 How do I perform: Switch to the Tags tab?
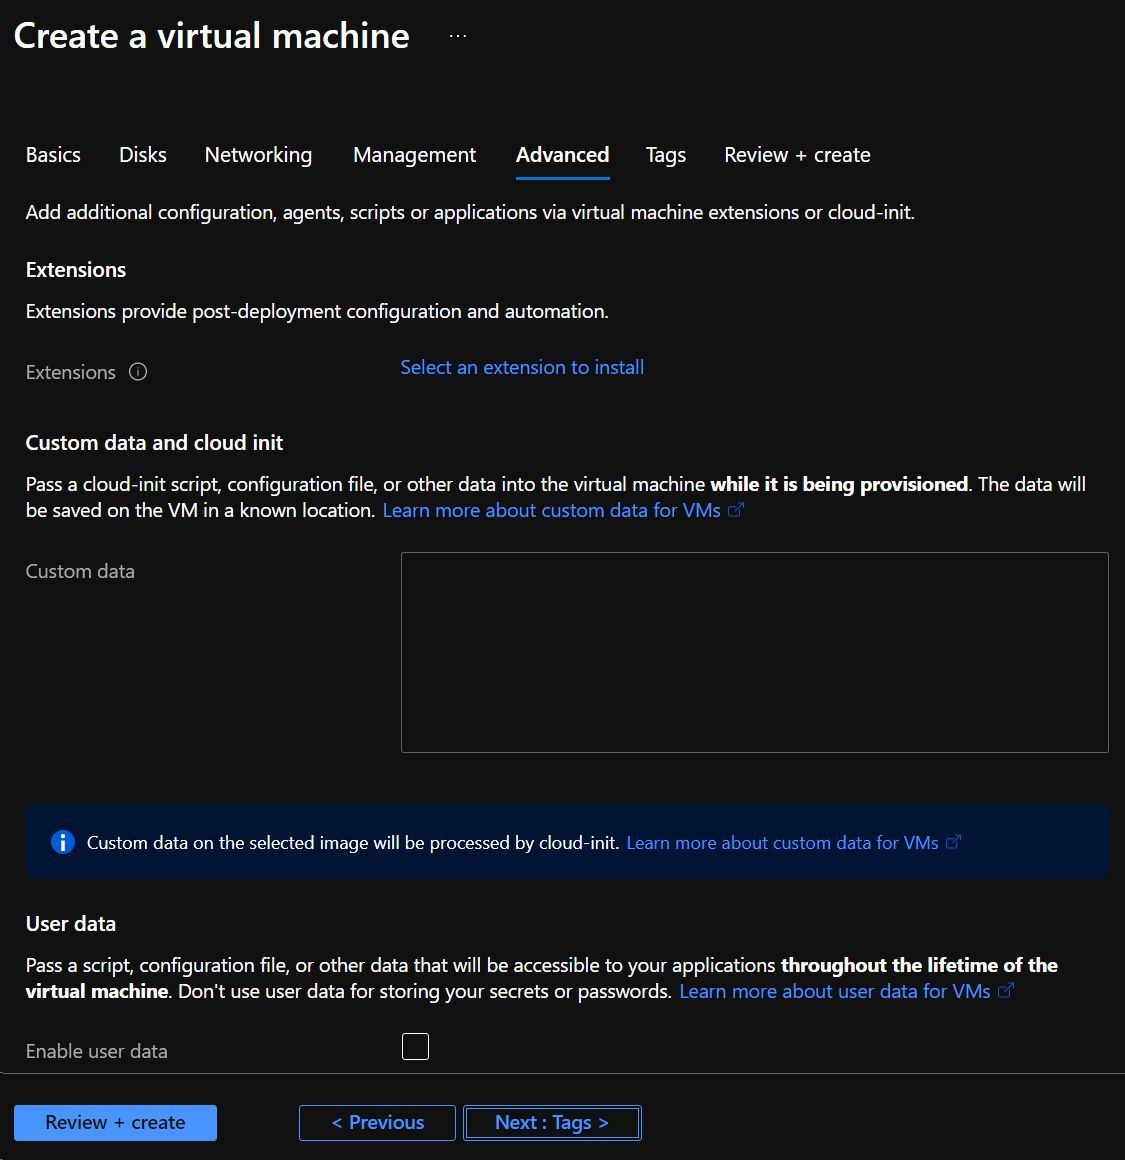(x=665, y=155)
